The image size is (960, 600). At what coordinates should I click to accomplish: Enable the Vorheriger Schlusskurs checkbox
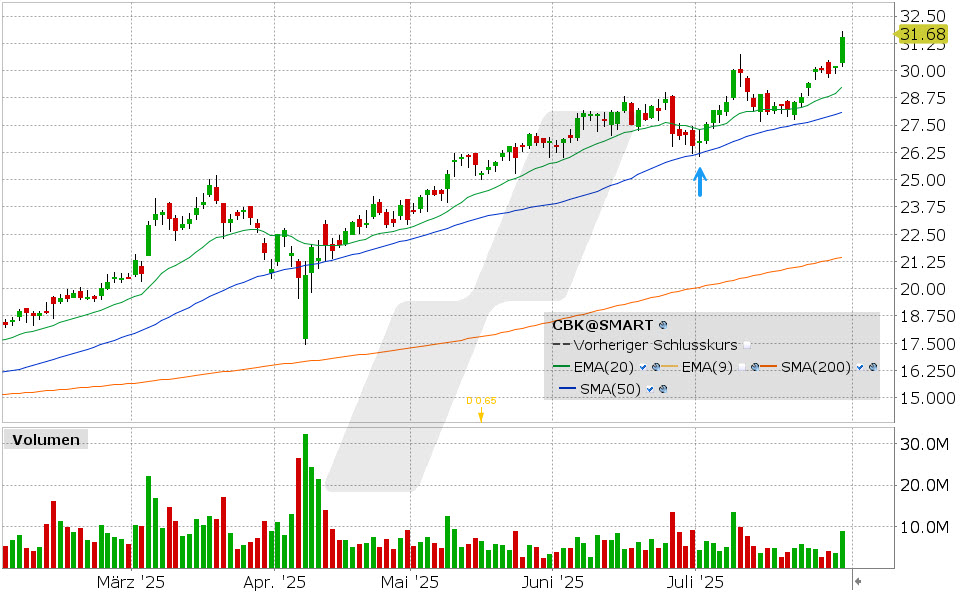746,345
